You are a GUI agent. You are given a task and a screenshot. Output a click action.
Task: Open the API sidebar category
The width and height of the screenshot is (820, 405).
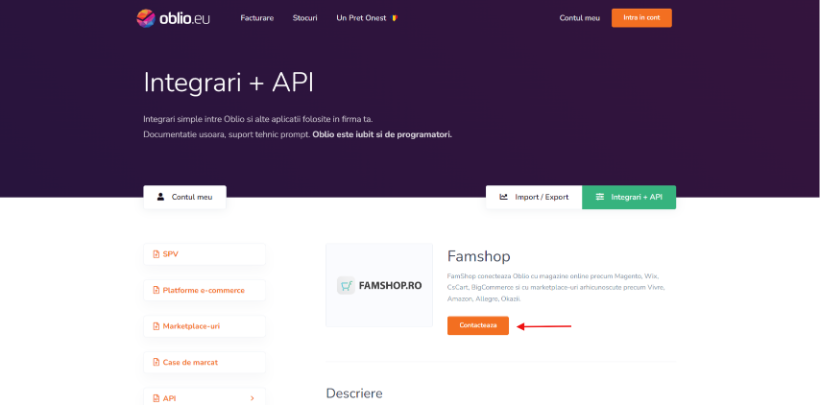[x=204, y=398]
